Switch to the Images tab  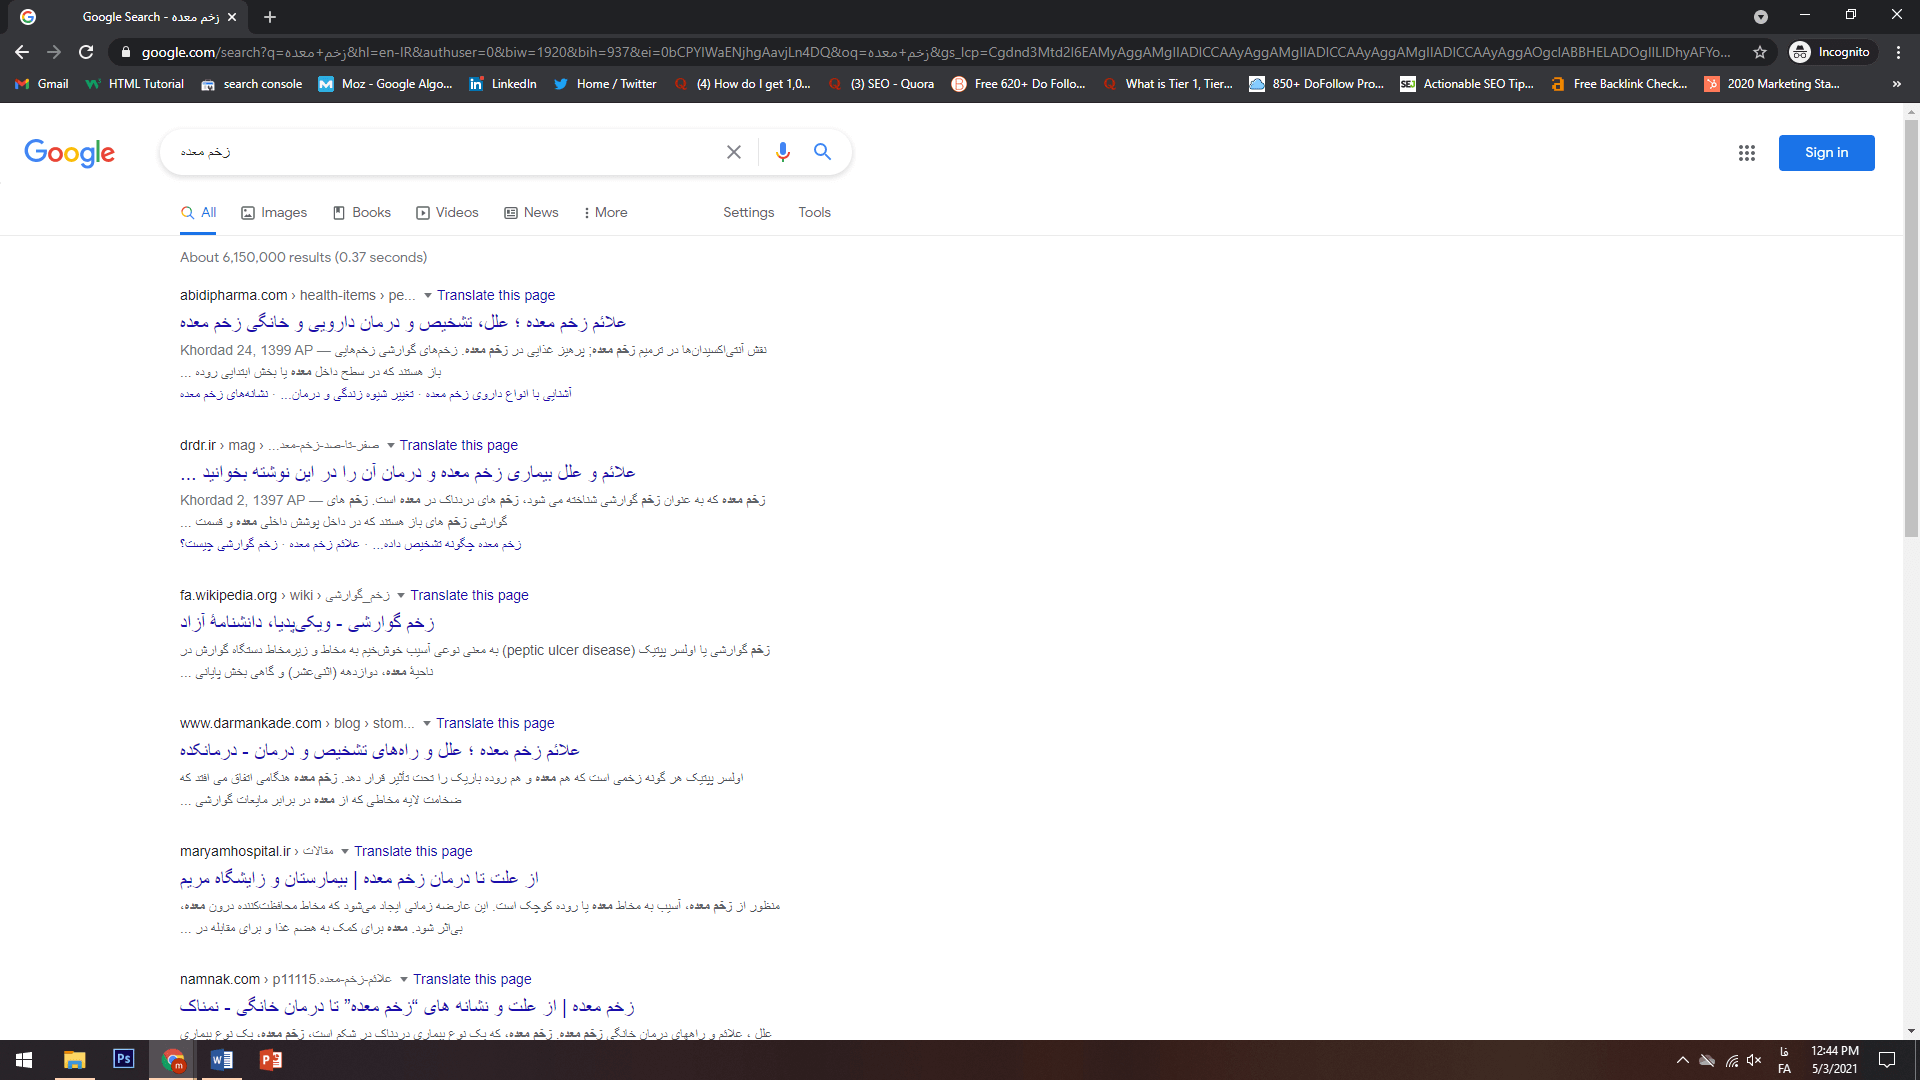click(x=274, y=213)
